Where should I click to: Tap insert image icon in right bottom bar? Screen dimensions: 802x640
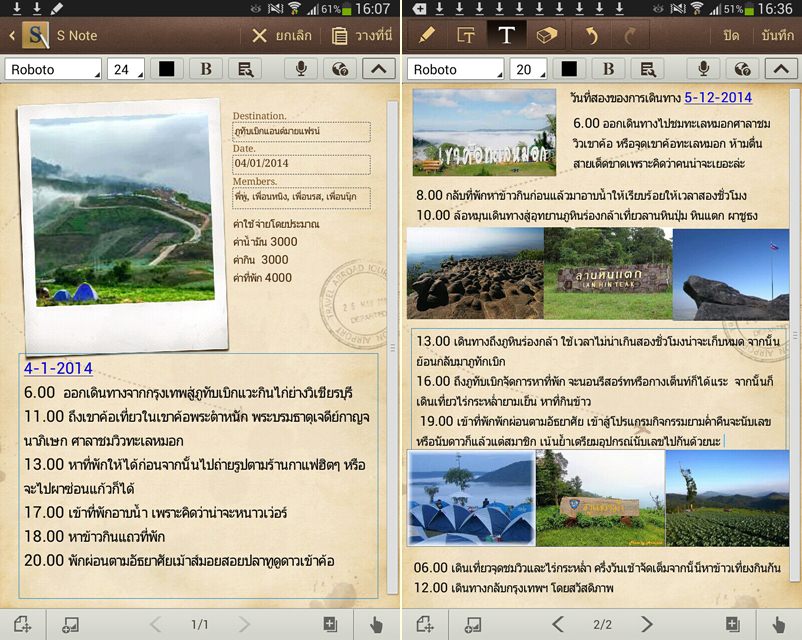click(x=473, y=625)
